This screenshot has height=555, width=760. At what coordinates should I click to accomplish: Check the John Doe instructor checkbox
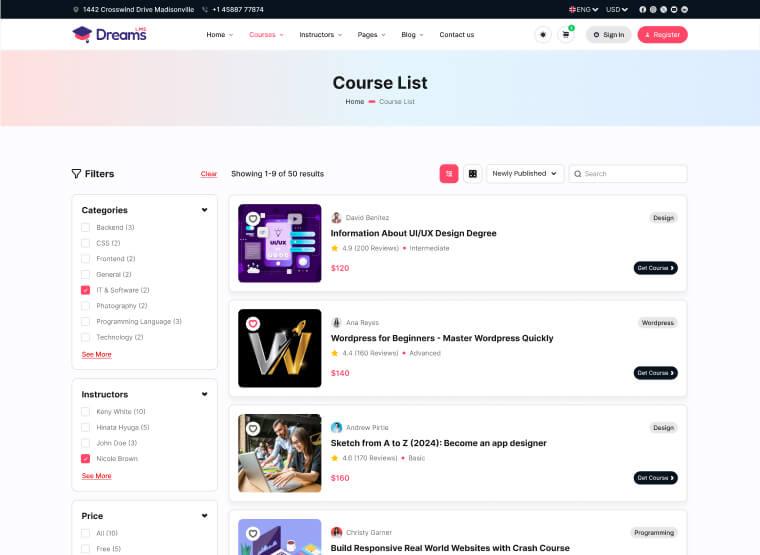tap(85, 443)
